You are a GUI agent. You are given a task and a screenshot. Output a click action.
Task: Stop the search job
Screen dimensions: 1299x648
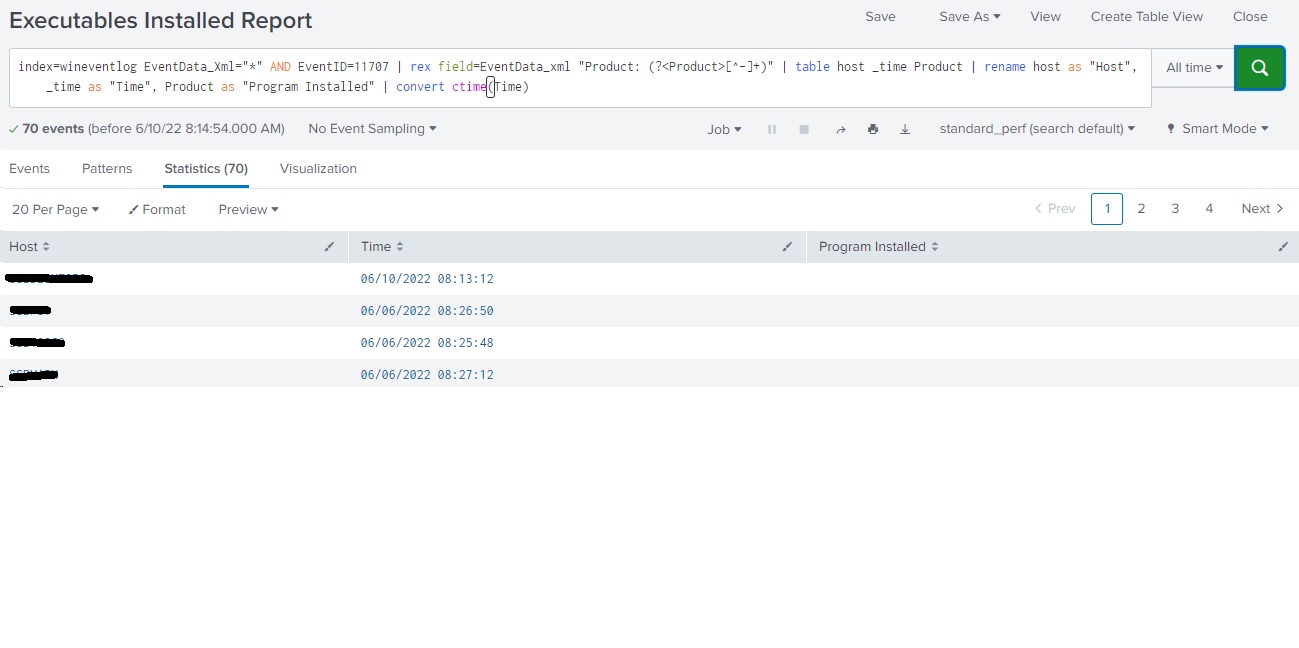pyautogui.click(x=804, y=128)
